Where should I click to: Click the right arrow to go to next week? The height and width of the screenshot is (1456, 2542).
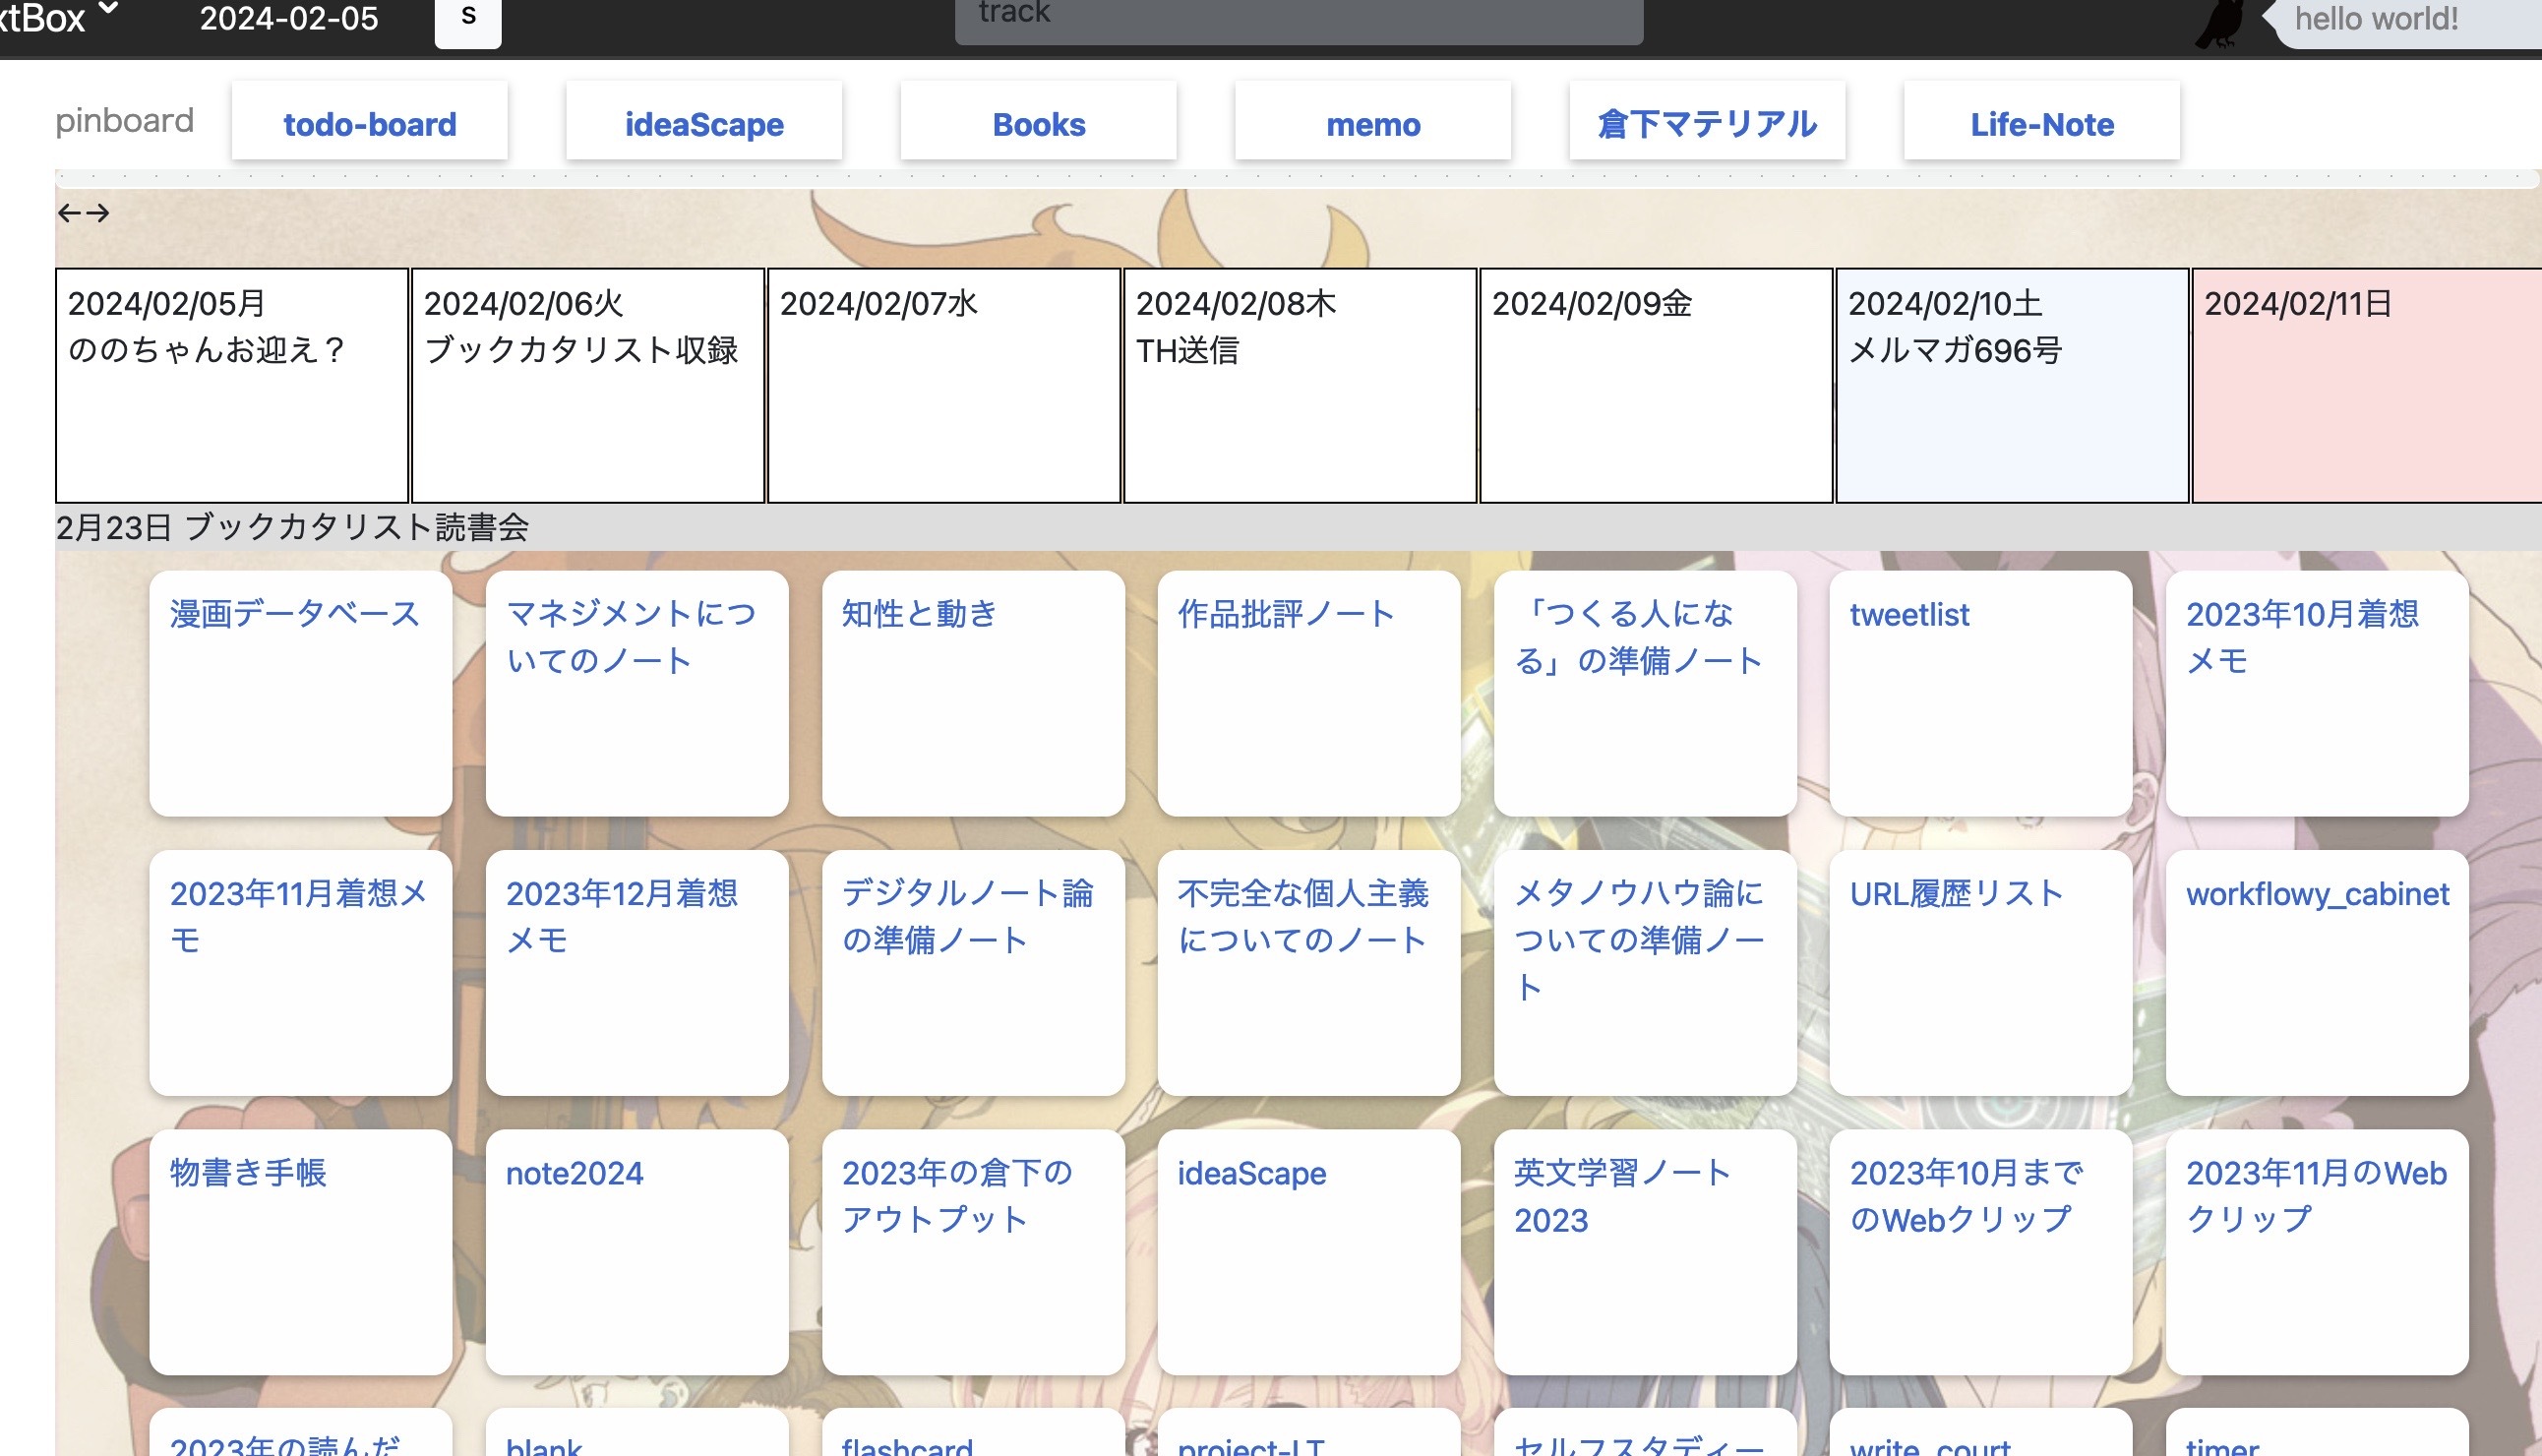click(x=98, y=213)
